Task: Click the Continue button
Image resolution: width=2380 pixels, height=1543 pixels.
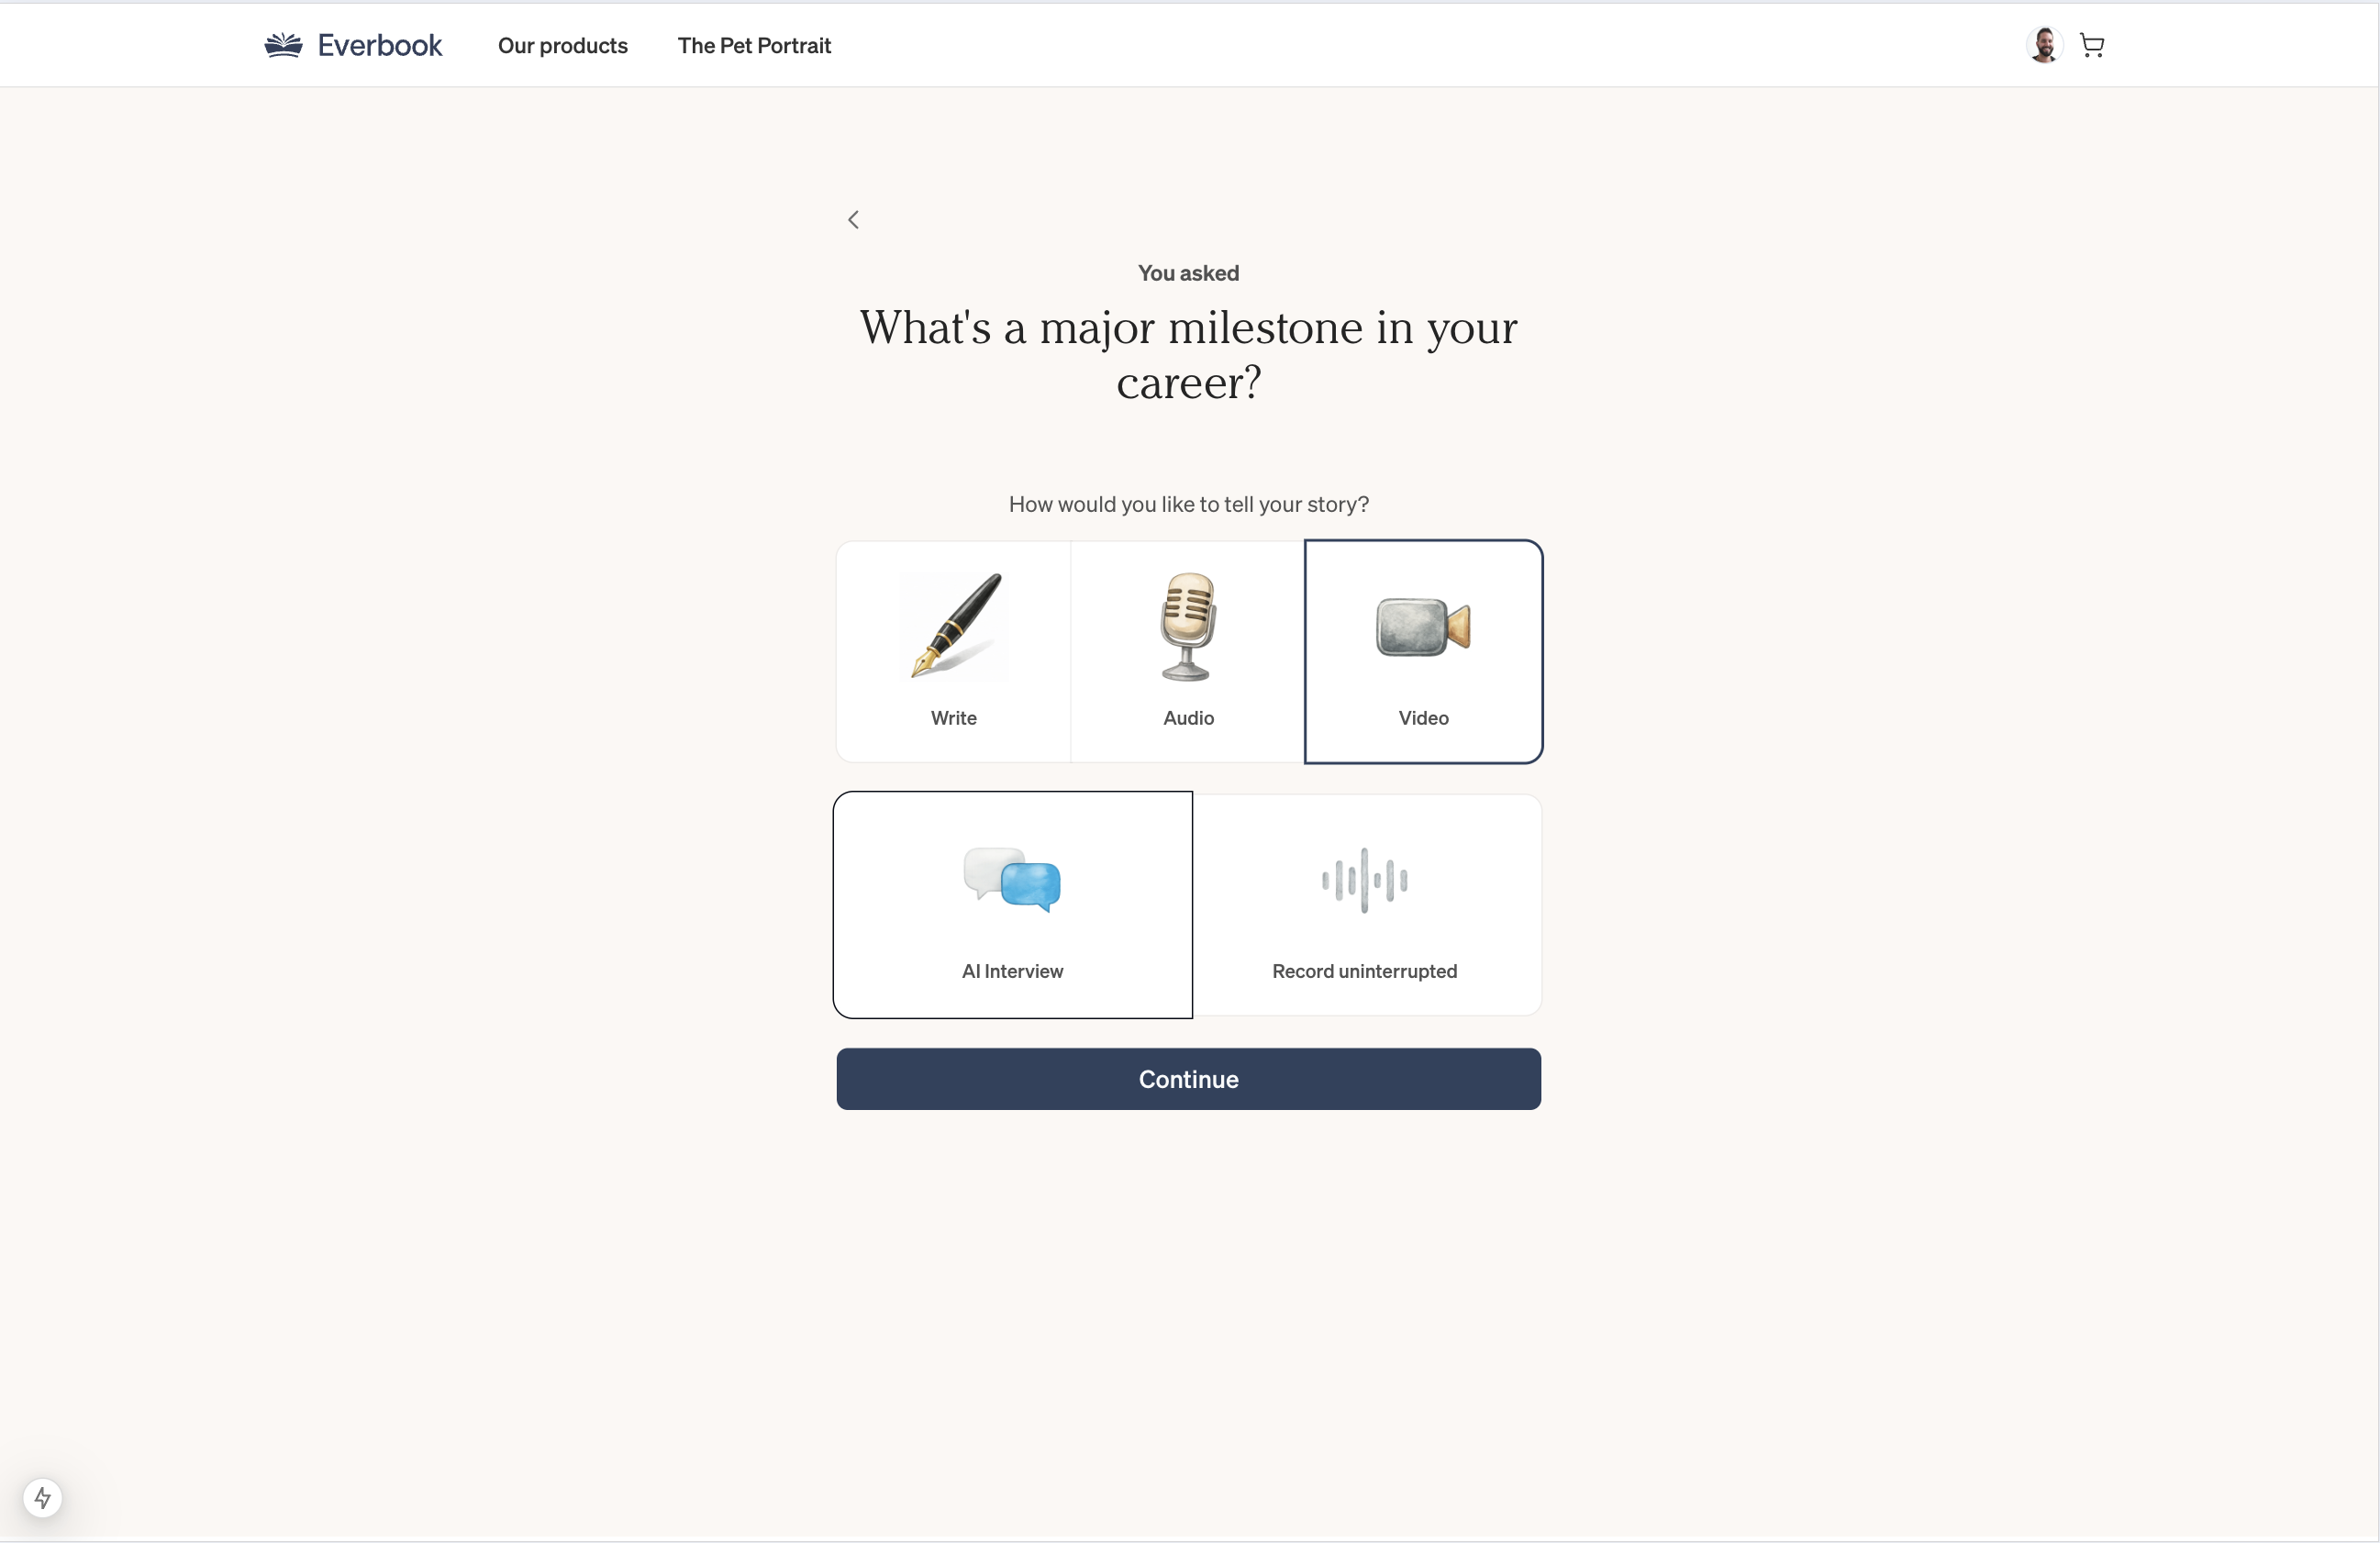Action: (x=1189, y=1079)
